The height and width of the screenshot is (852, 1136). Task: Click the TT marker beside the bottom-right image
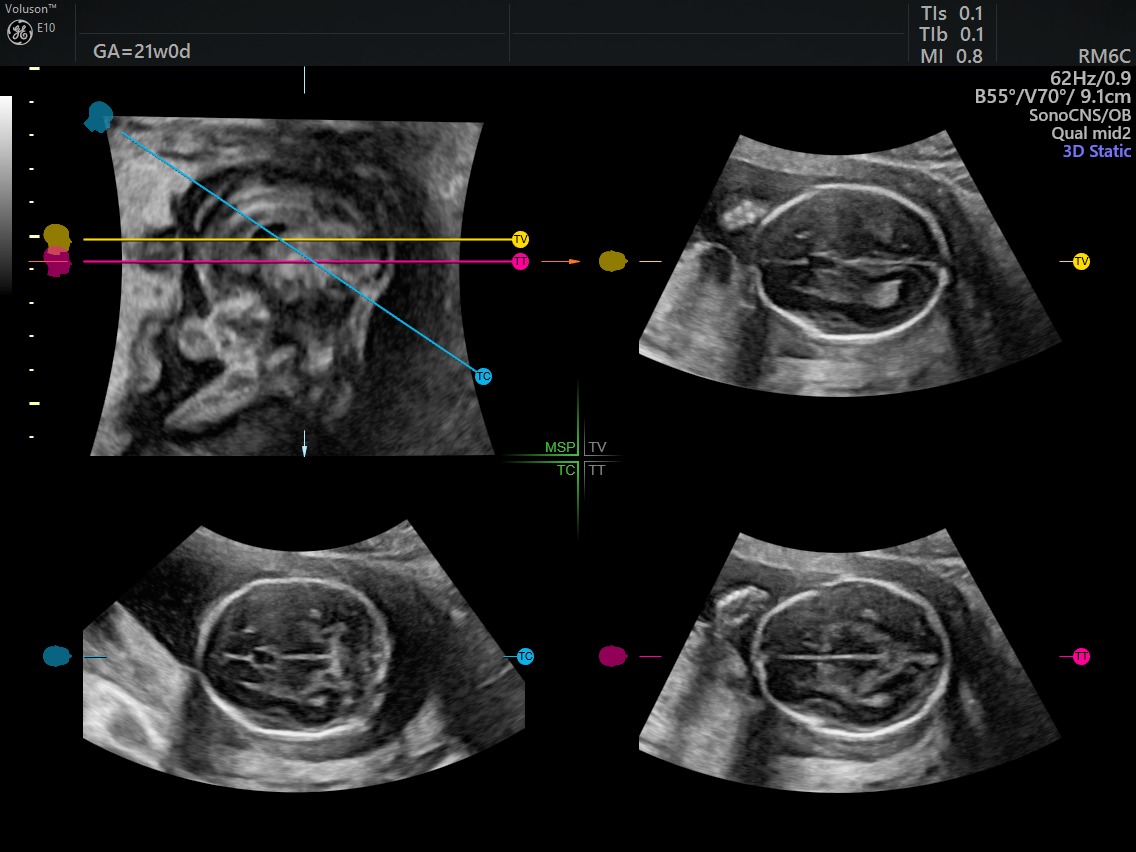tap(1081, 657)
